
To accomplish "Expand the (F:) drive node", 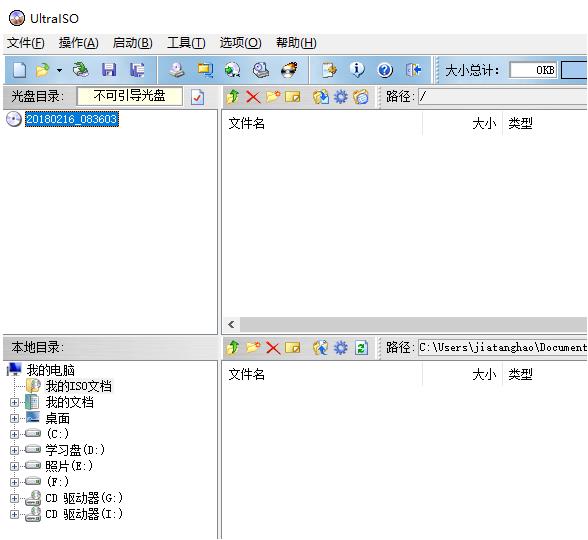I will click(x=14, y=482).
